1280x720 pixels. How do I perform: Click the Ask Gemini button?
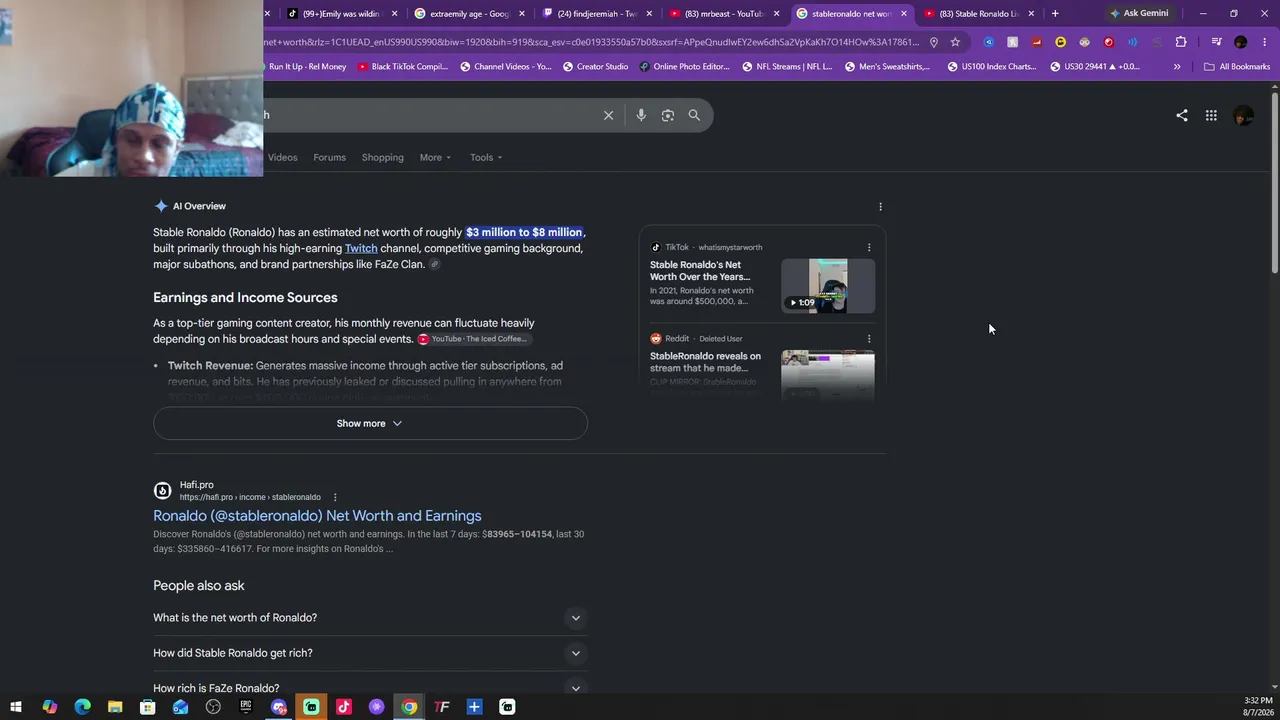pyautogui.click(x=1139, y=13)
